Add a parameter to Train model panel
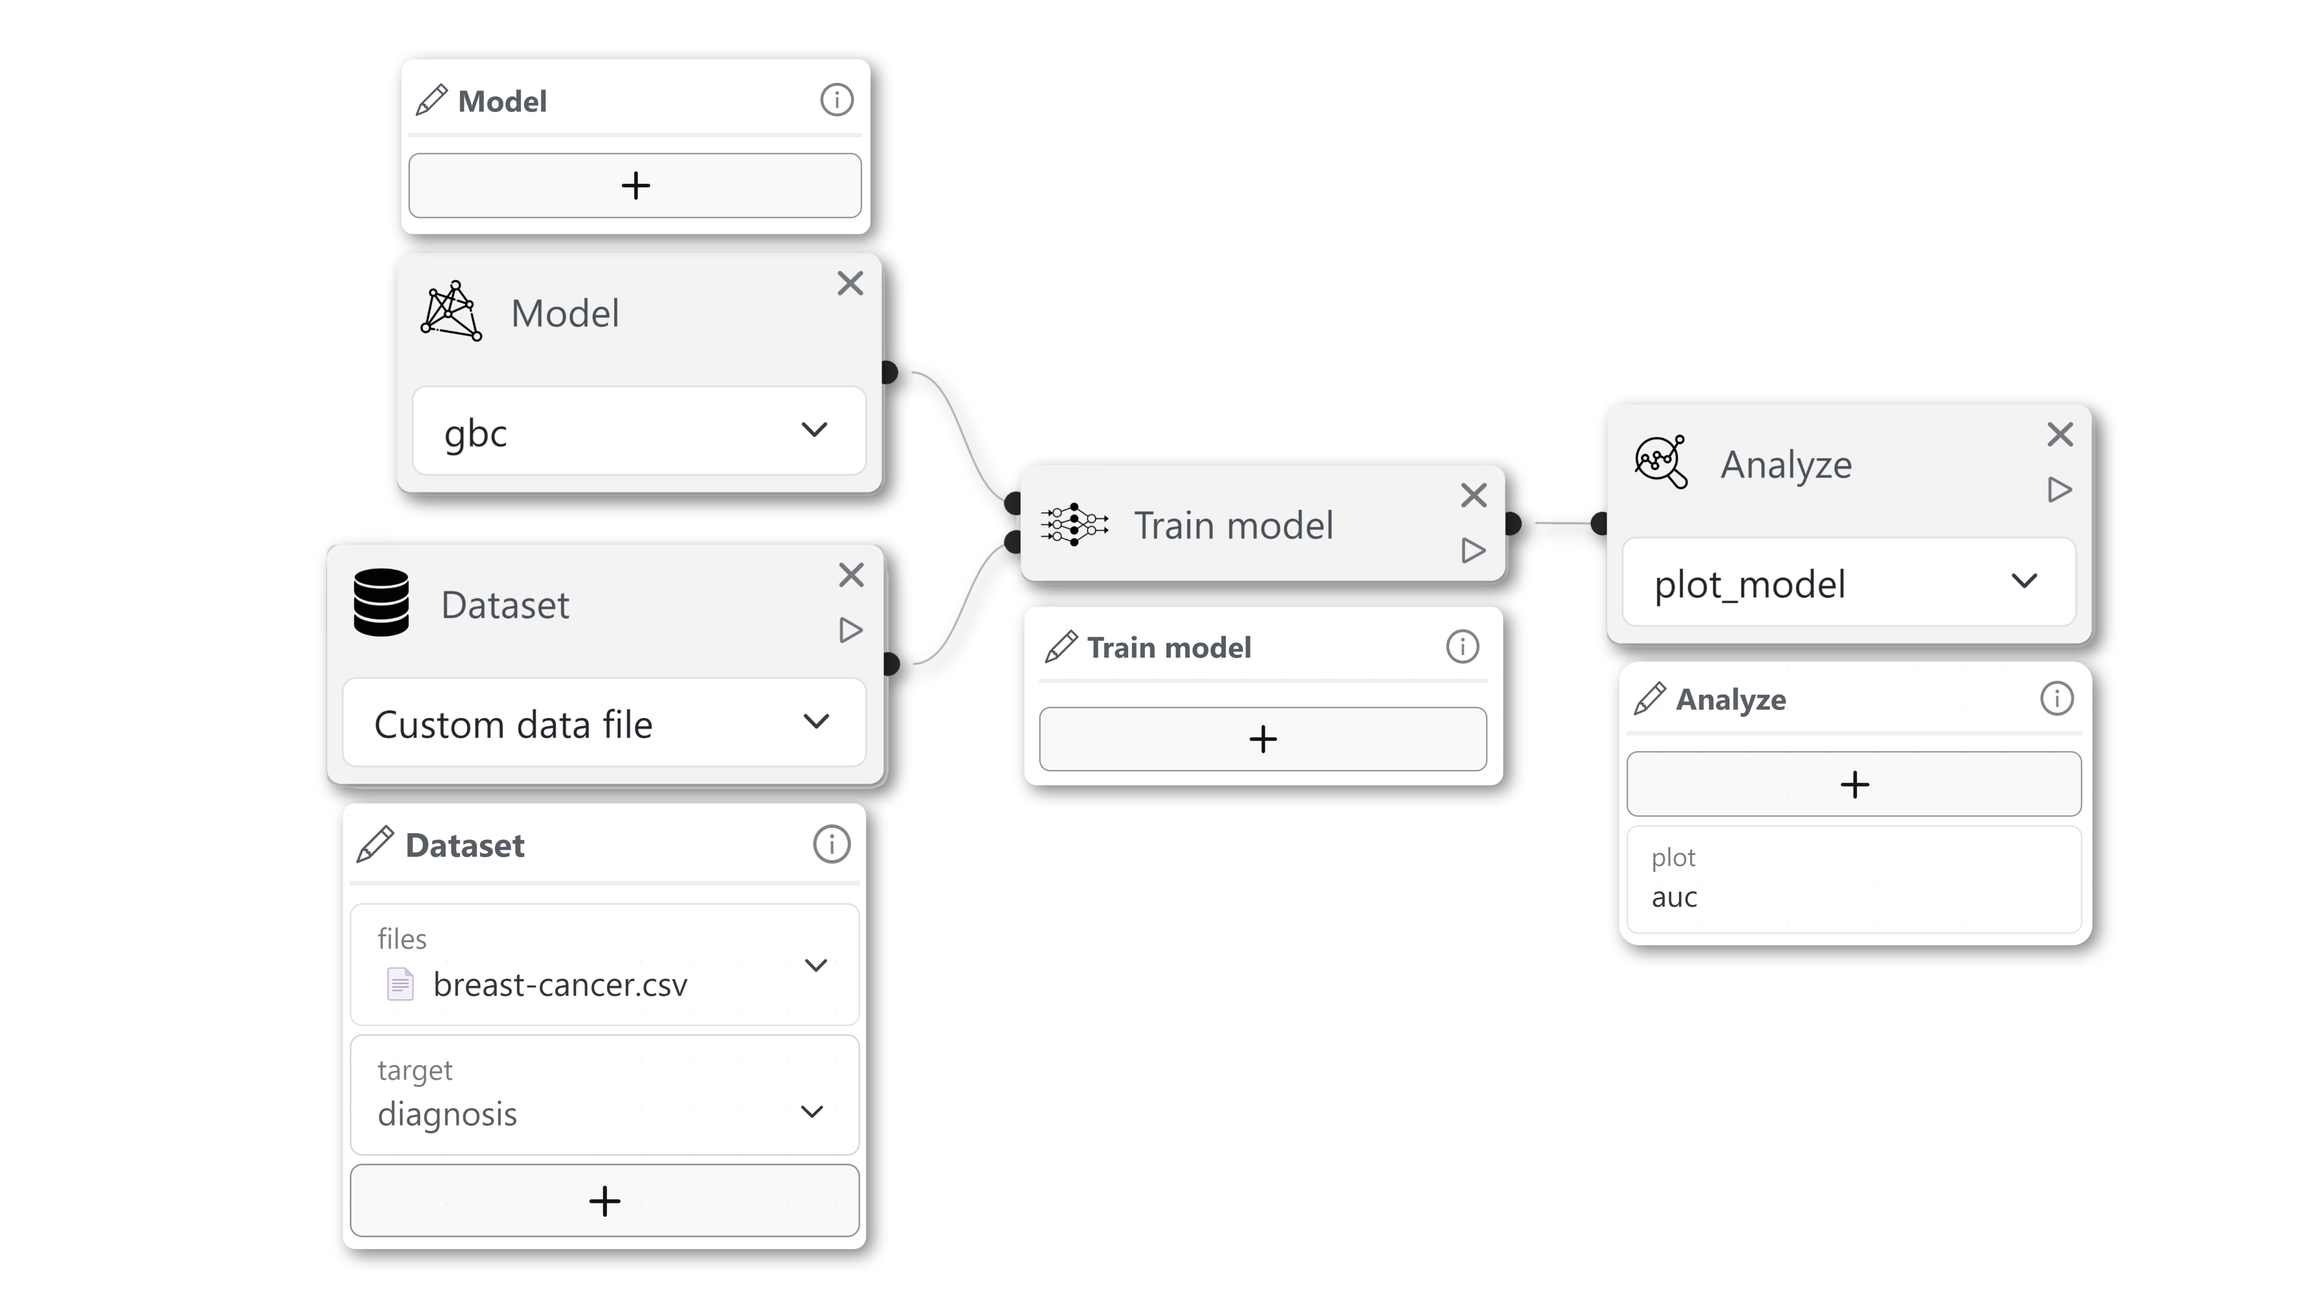 point(1262,739)
